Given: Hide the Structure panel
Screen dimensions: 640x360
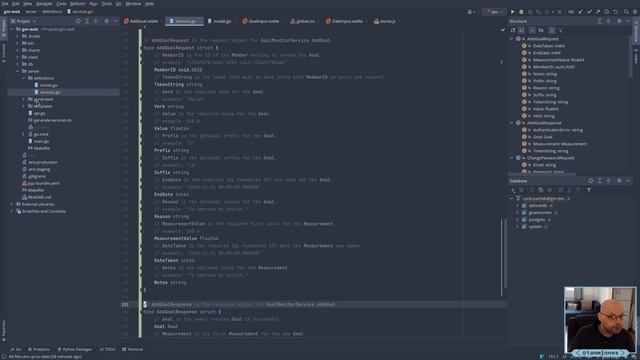Looking at the screenshot, I should (x=628, y=21).
